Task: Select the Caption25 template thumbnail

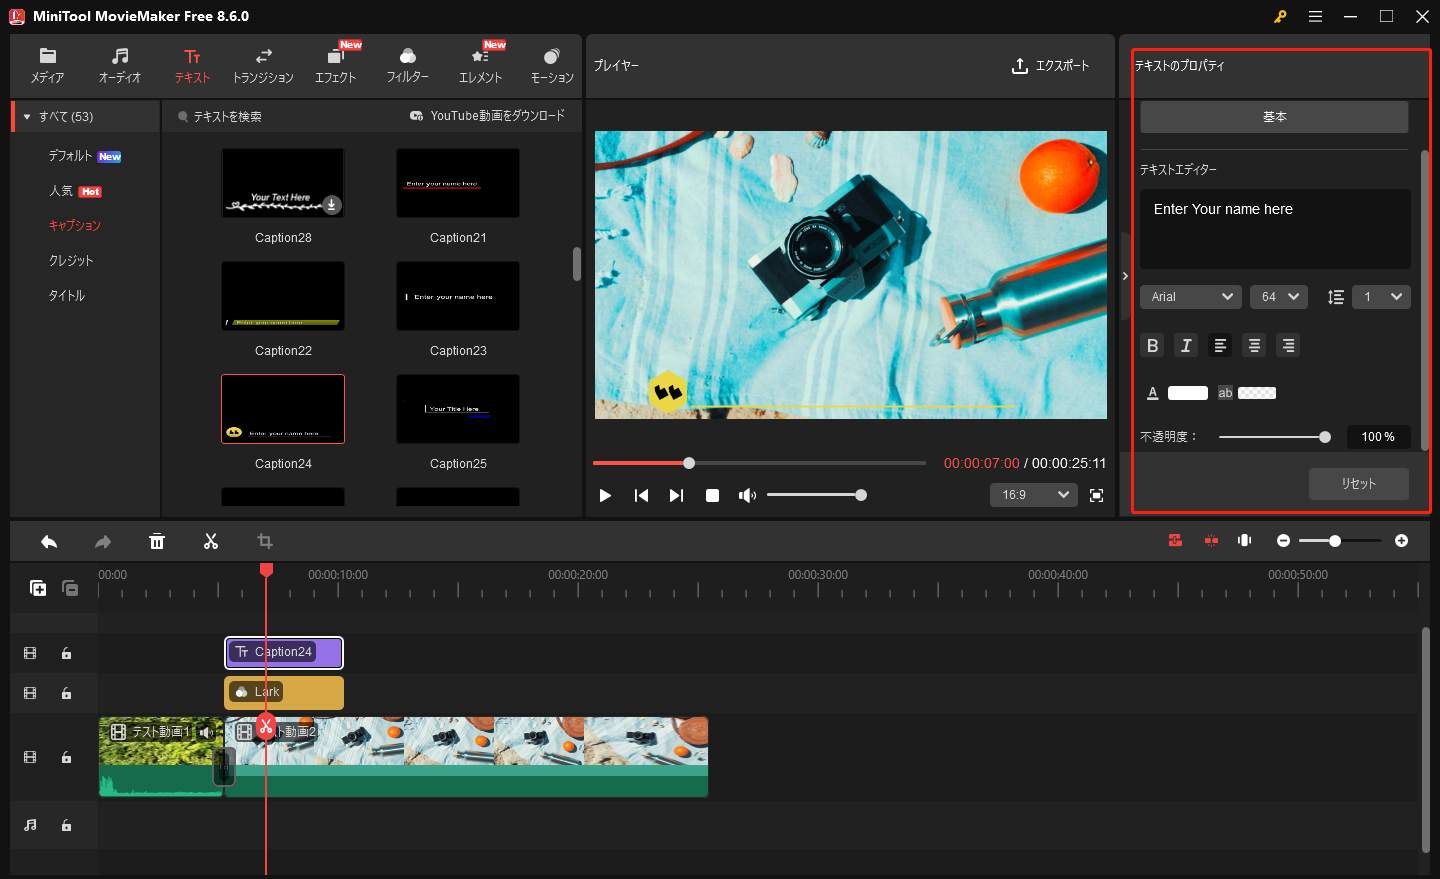Action: [457, 408]
